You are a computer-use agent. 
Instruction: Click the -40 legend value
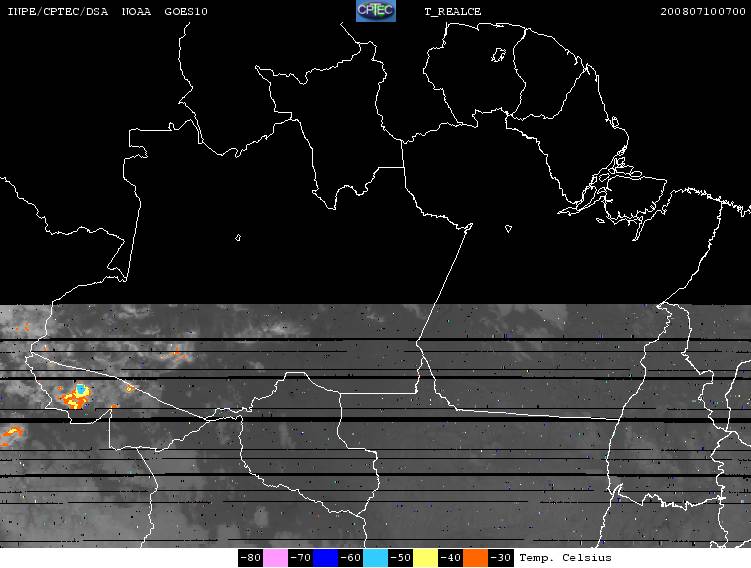coord(450,558)
